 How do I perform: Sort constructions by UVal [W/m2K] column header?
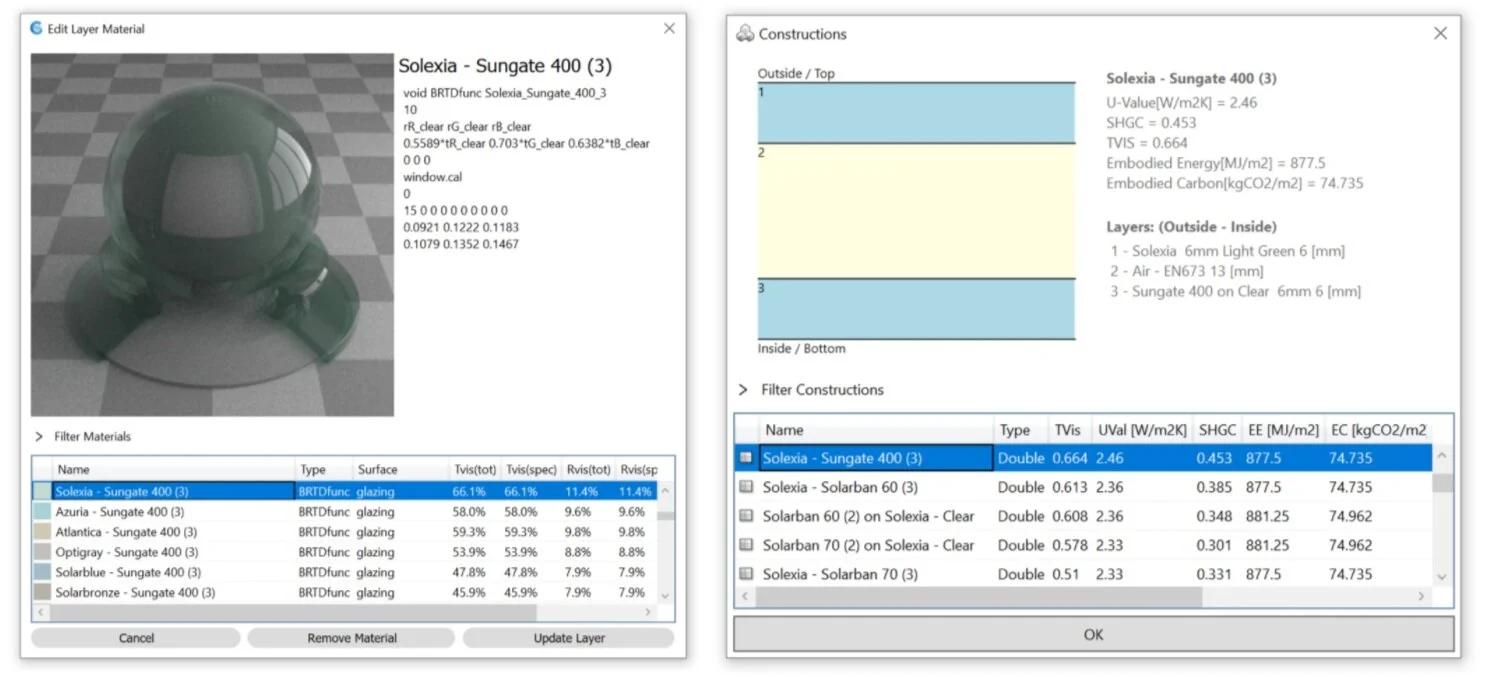pos(1142,430)
